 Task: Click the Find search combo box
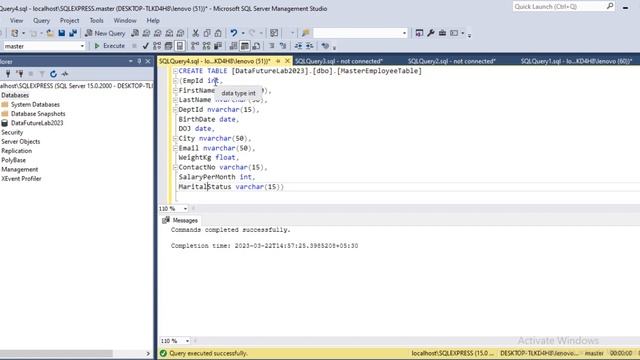[x=360, y=33]
